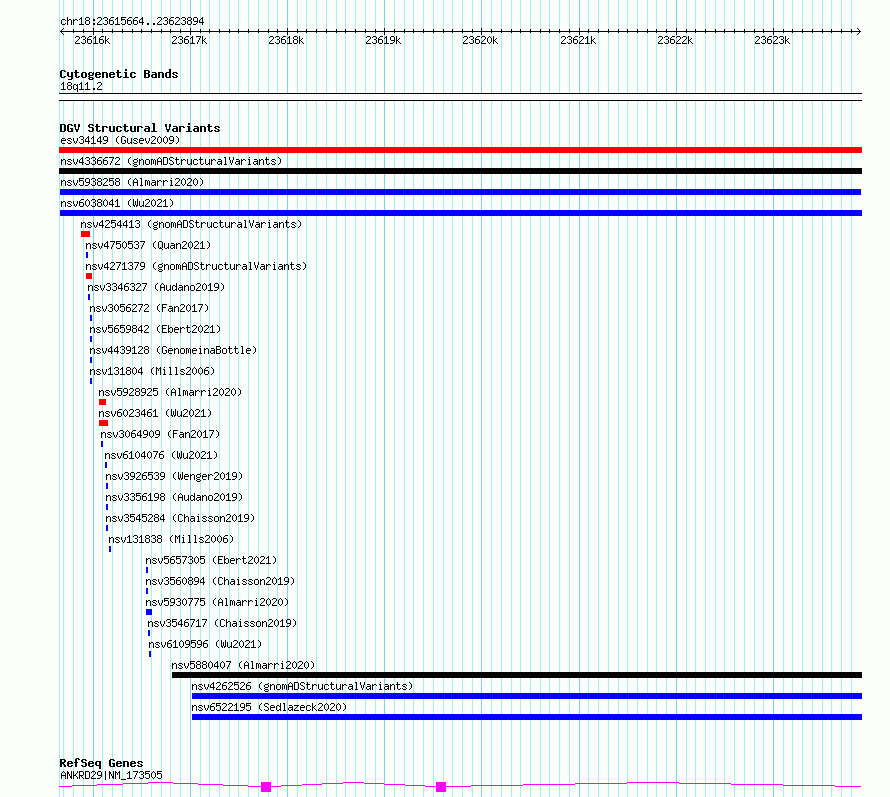
Task: Open the ANKRD29|NM_173505 gene label
Action: pos(111,775)
